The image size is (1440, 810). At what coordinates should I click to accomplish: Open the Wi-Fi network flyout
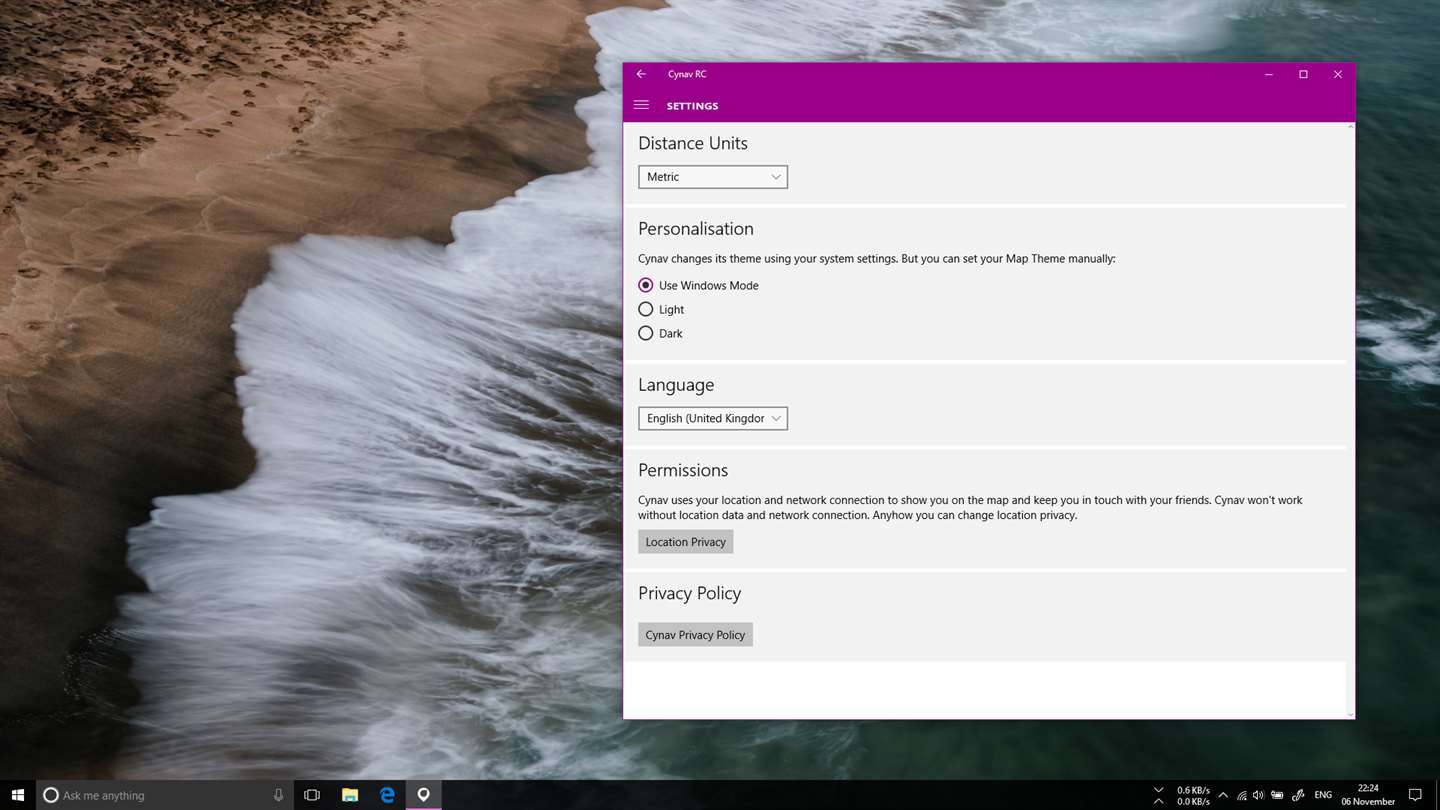pos(1241,795)
